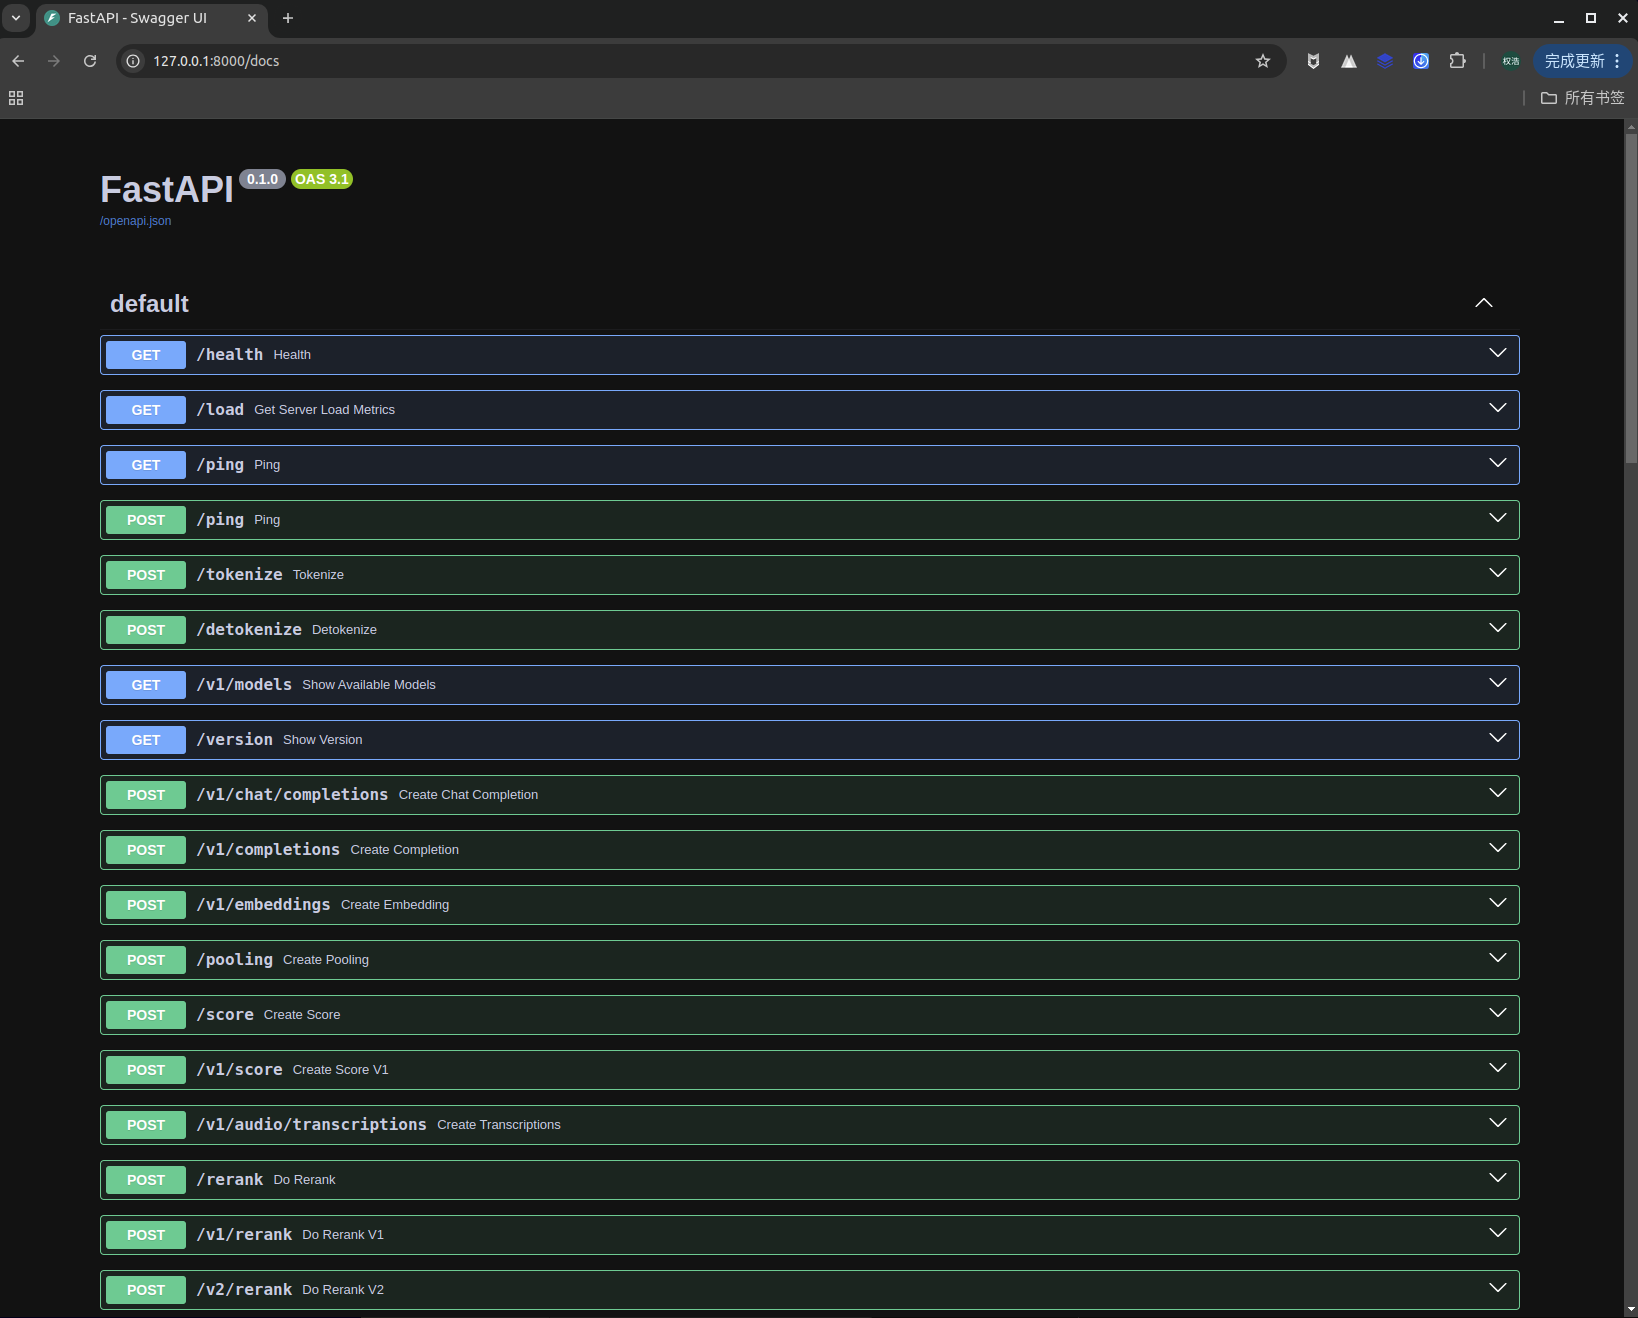Expand the POST /tokenize endpoint chevron
This screenshot has width=1638, height=1318.
point(1498,573)
